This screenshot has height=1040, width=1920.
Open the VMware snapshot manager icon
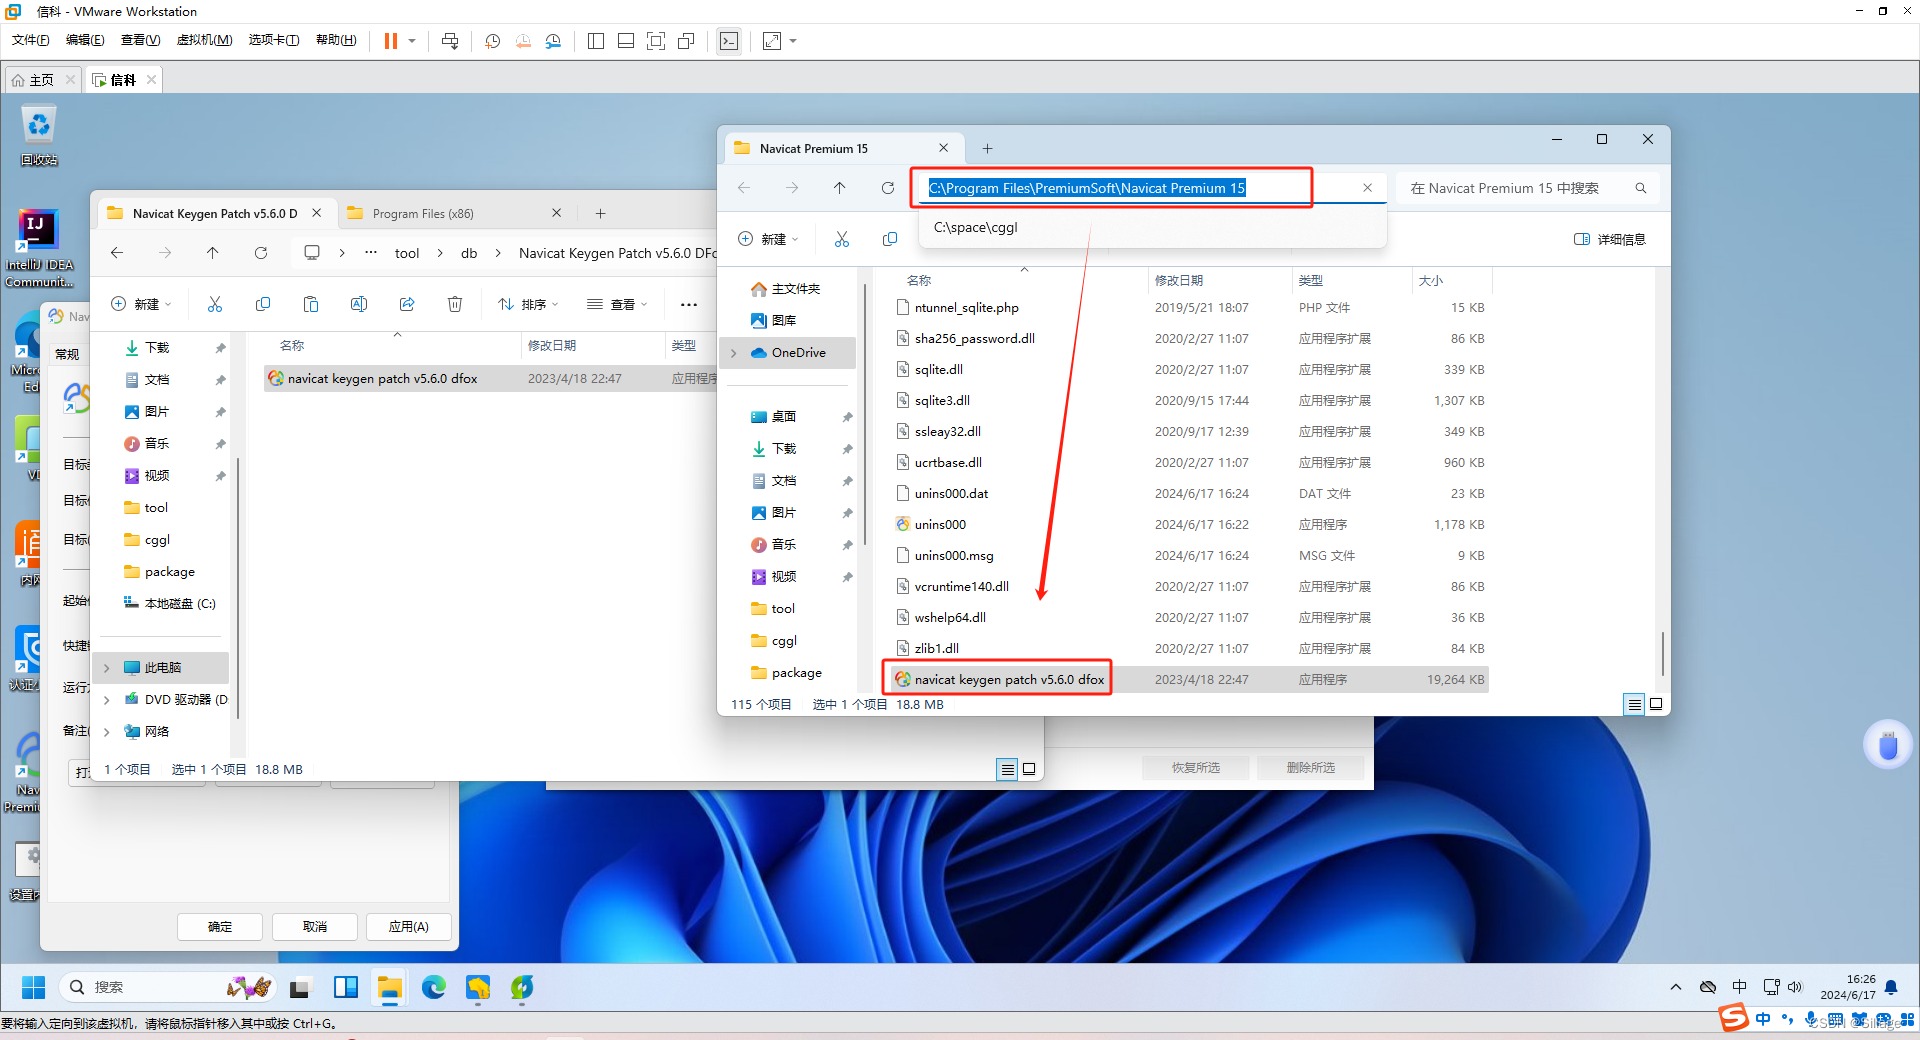pyautogui.click(x=553, y=41)
